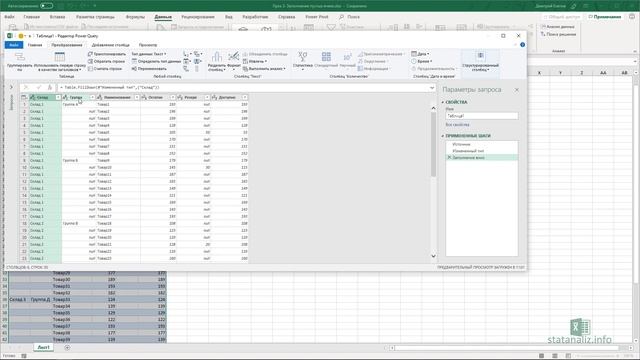Open Остаток column filter dropdown
This screenshot has width=640, height=360.
point(173,97)
